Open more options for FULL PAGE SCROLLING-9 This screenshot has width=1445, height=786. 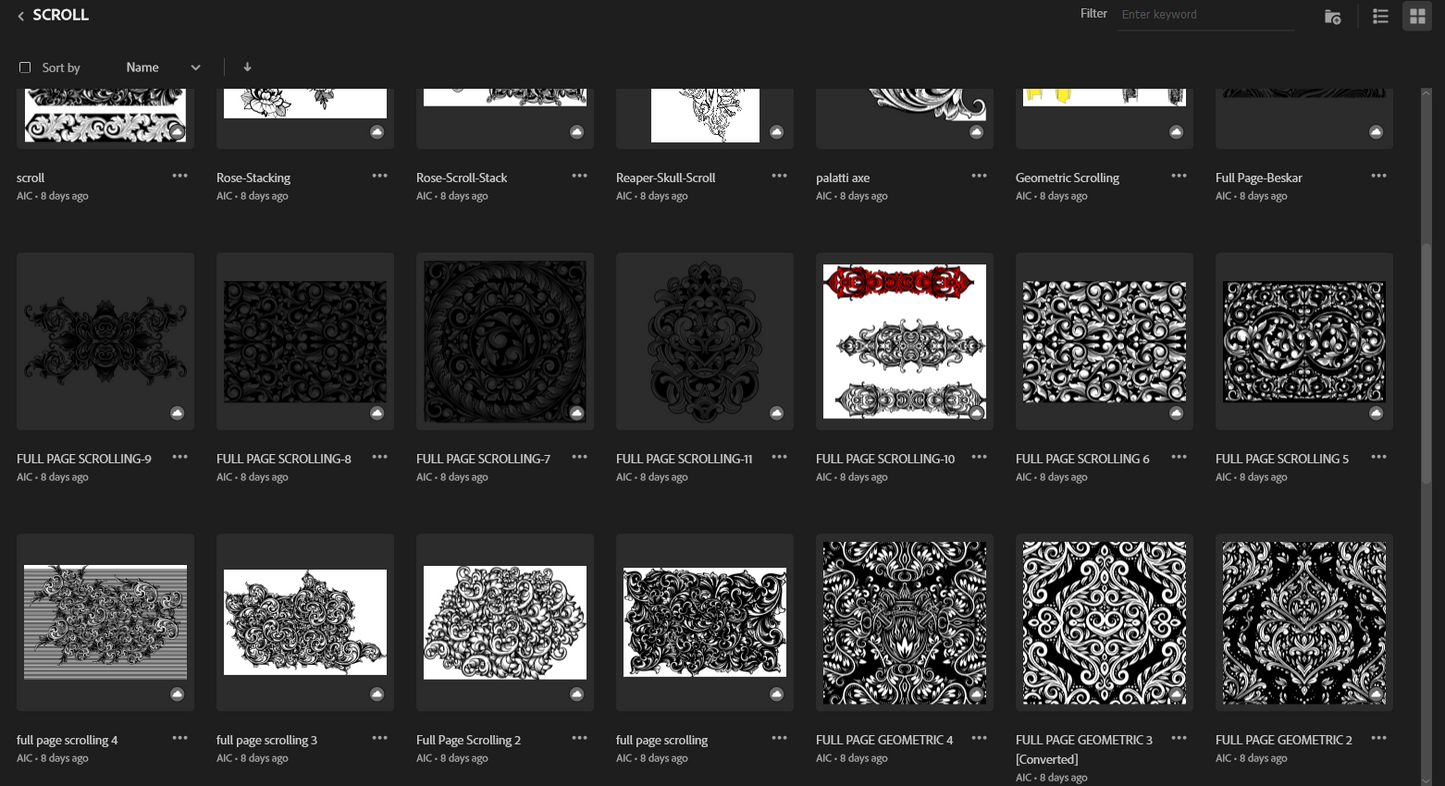pos(180,457)
